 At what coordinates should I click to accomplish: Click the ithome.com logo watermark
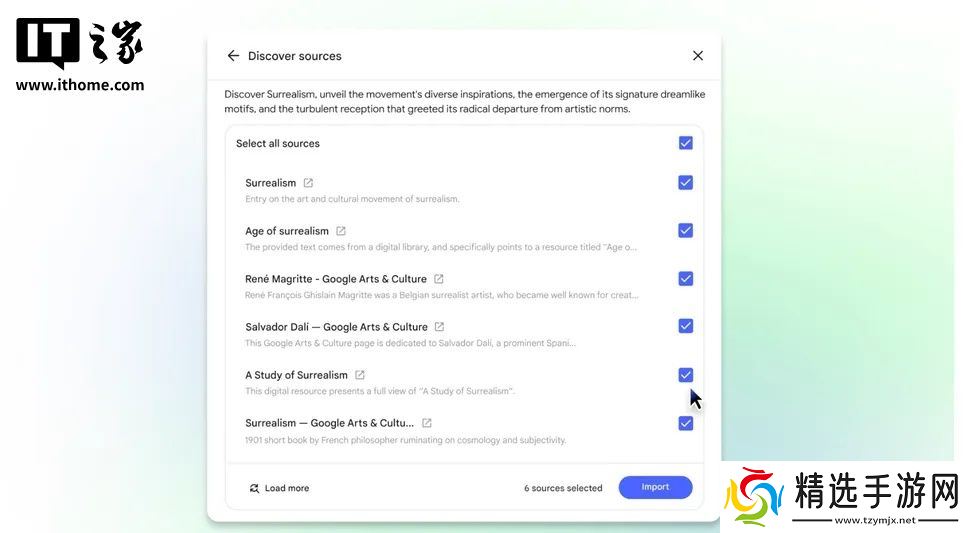tap(80, 56)
